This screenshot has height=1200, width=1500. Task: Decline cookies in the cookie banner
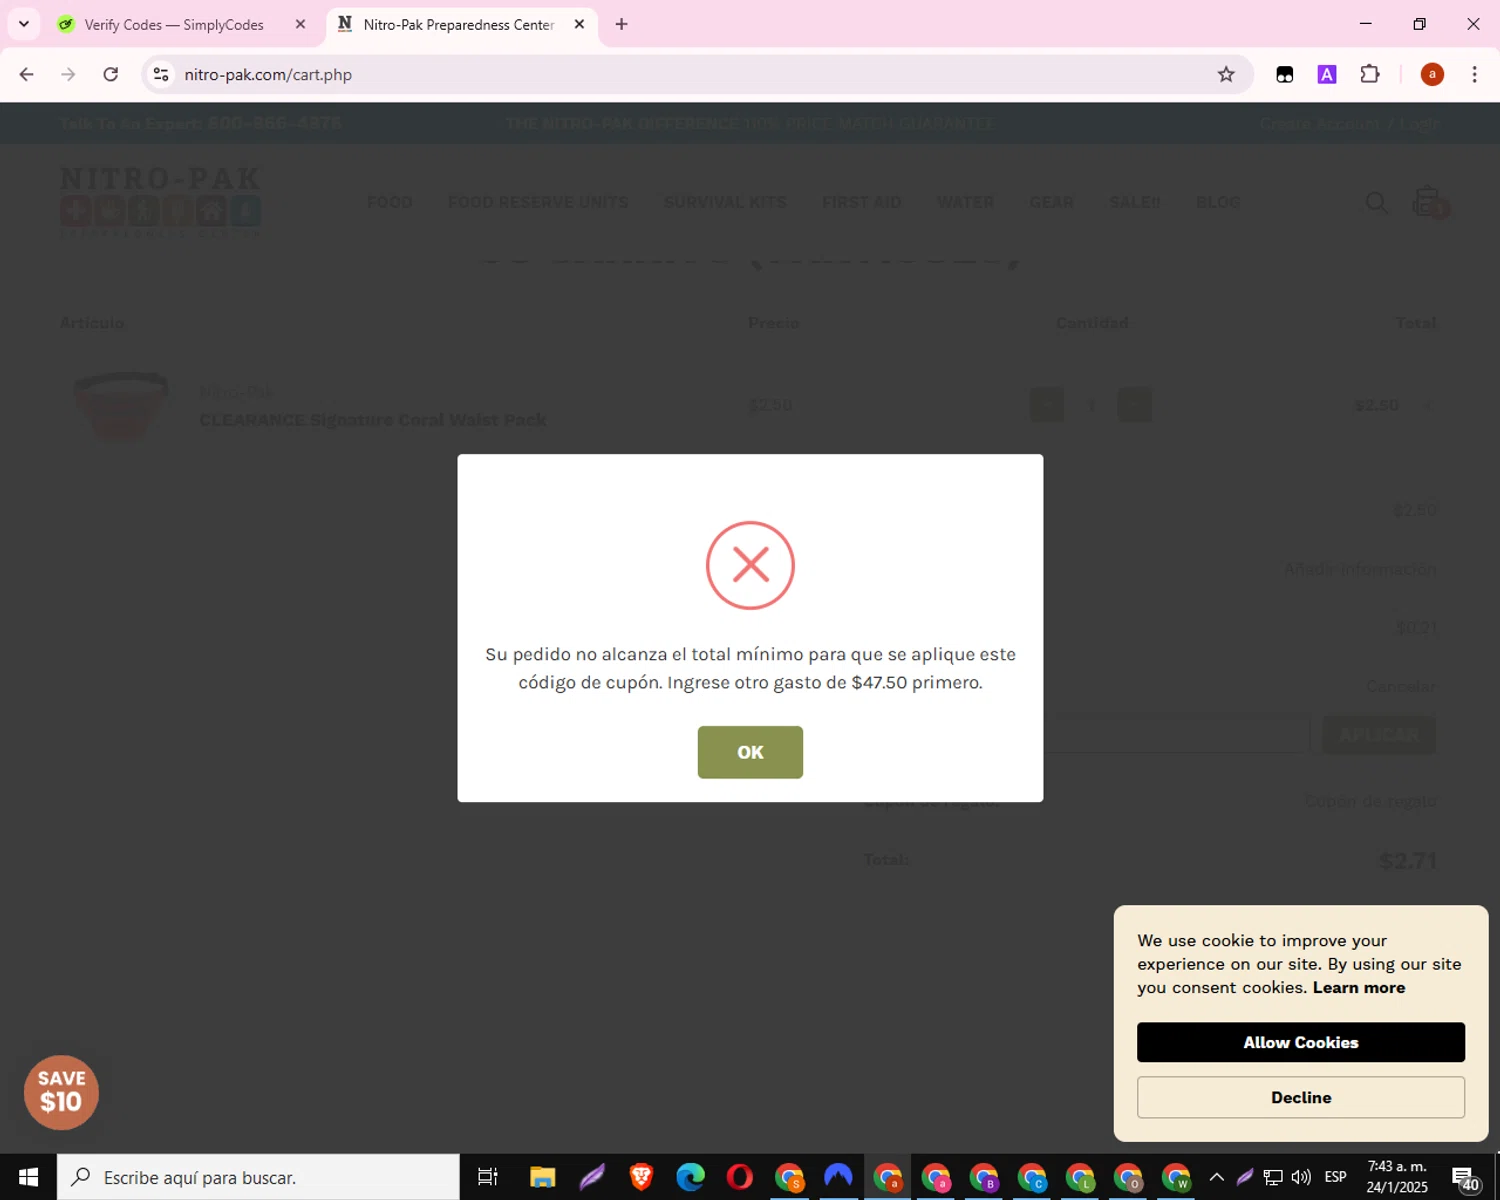click(x=1300, y=1097)
